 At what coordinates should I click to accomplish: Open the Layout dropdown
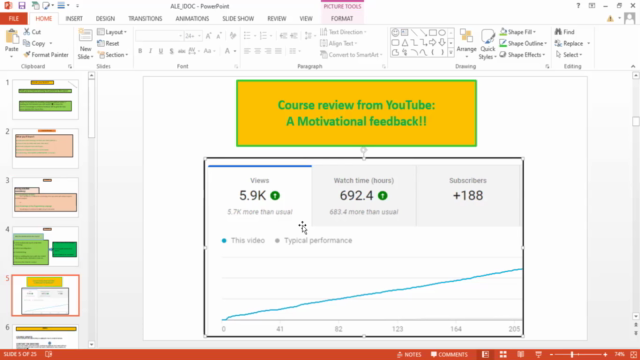112,32
